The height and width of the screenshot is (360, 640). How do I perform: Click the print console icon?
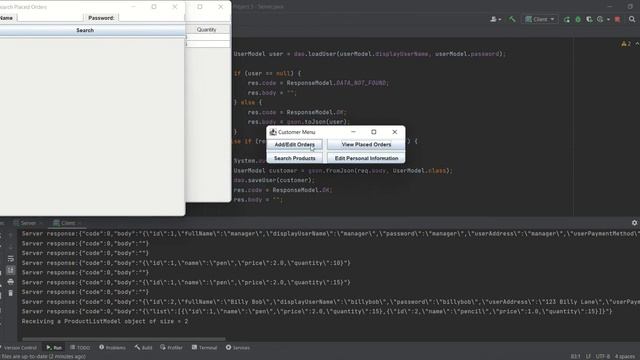11,282
